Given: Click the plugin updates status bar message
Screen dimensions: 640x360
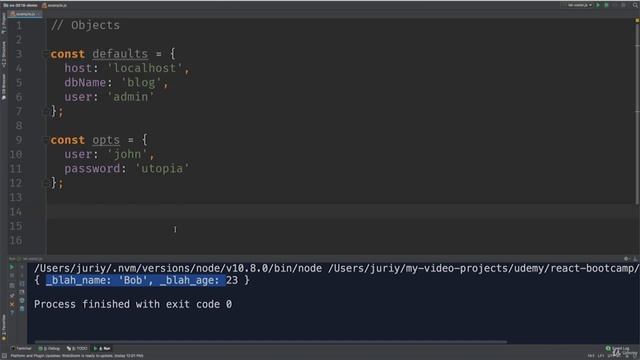Looking at the screenshot, I should [77, 356].
